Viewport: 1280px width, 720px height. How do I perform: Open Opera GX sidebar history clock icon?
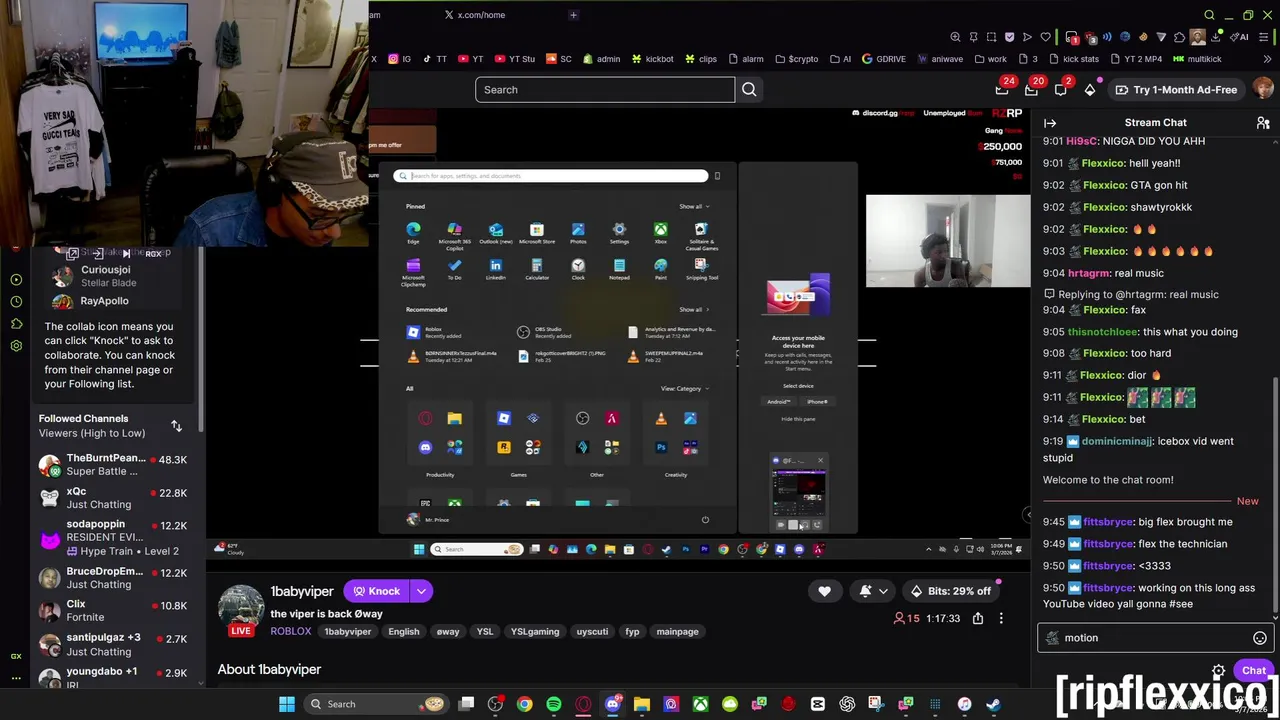[16, 302]
